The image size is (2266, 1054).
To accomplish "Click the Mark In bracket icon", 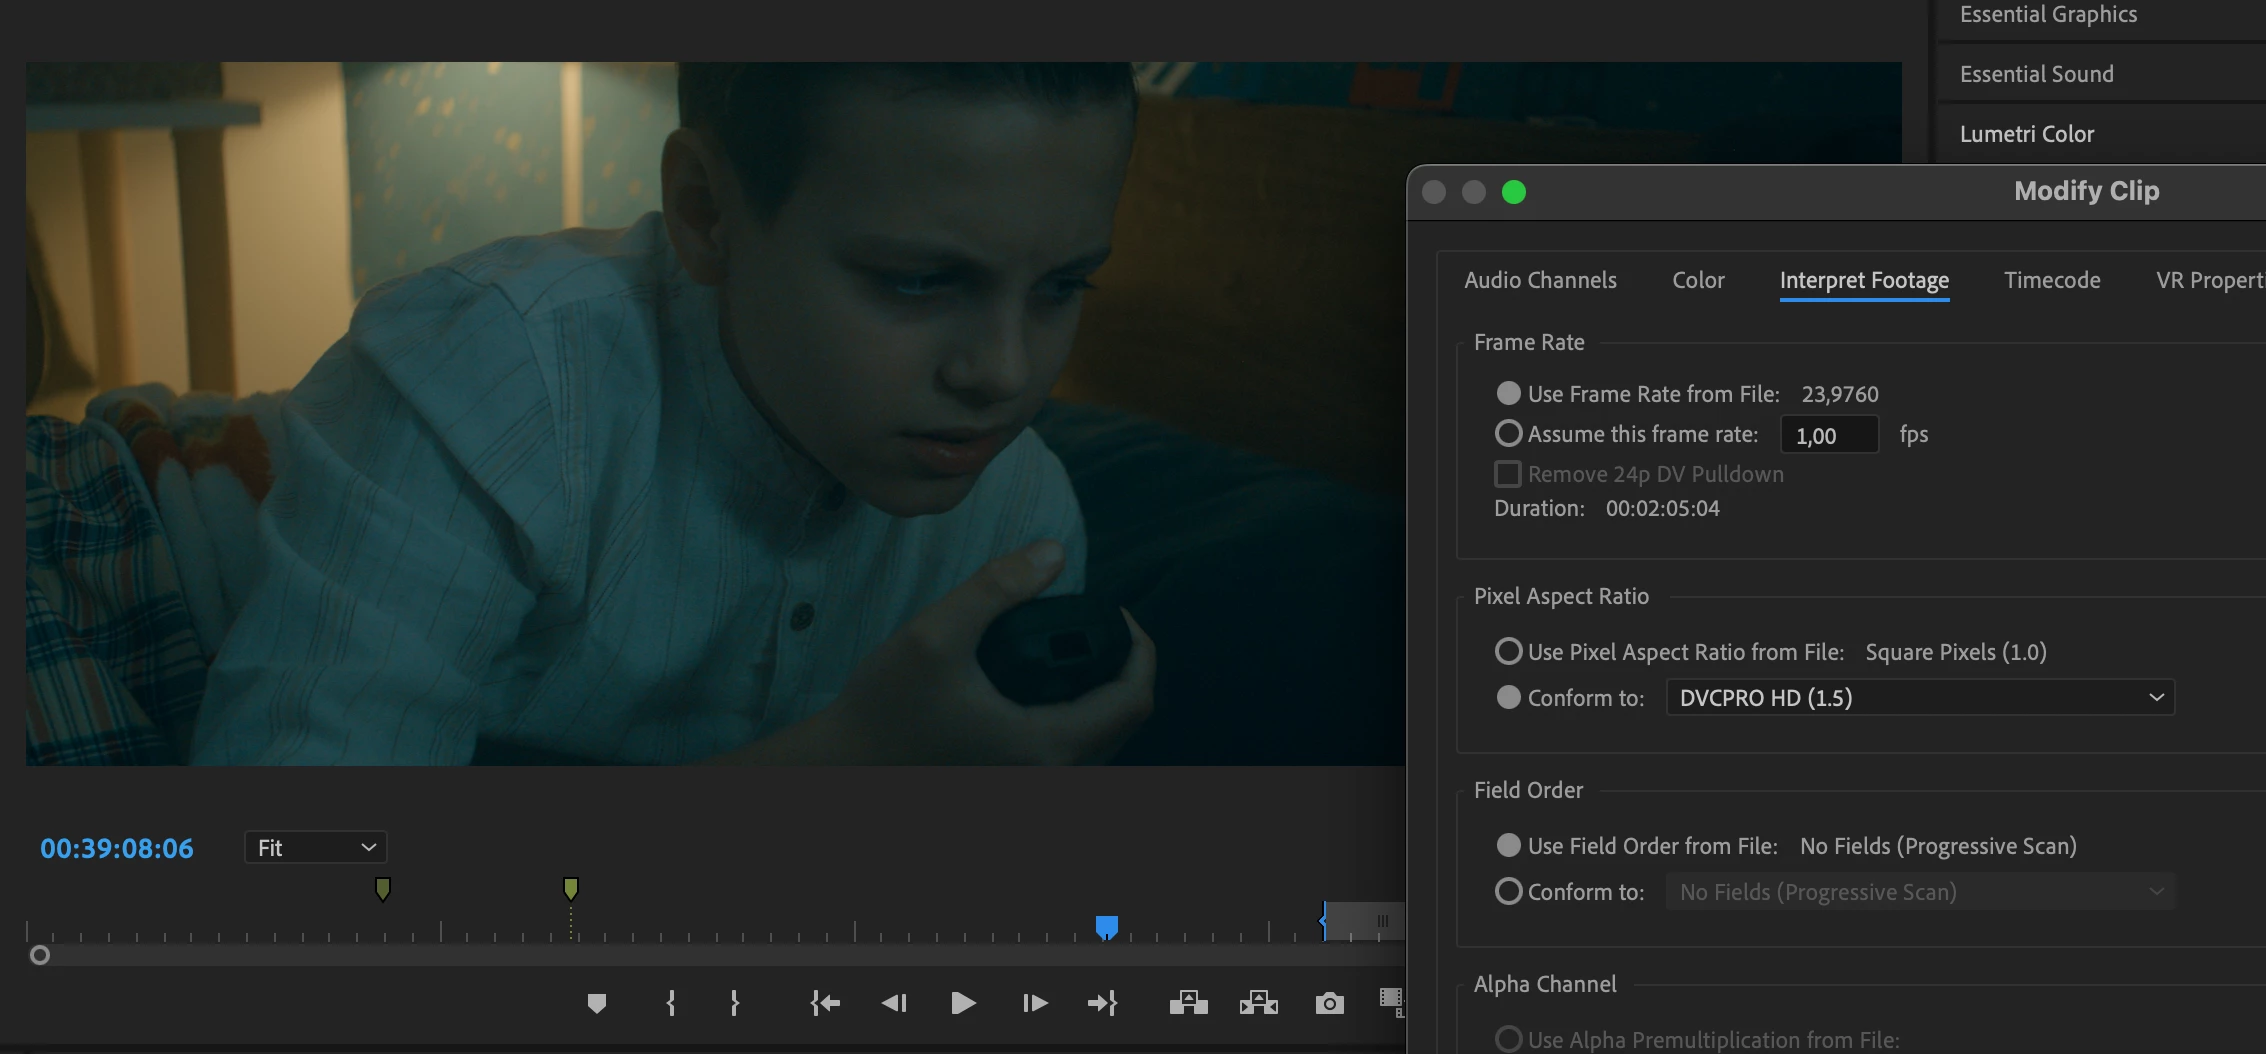I will pyautogui.click(x=671, y=1003).
